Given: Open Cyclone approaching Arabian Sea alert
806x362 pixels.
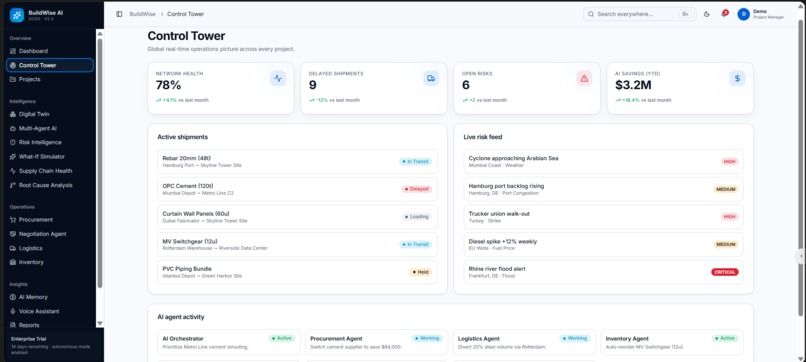Looking at the screenshot, I should [603, 161].
